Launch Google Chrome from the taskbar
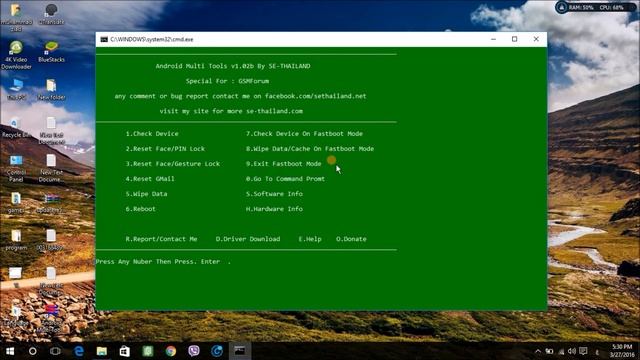 (171, 351)
